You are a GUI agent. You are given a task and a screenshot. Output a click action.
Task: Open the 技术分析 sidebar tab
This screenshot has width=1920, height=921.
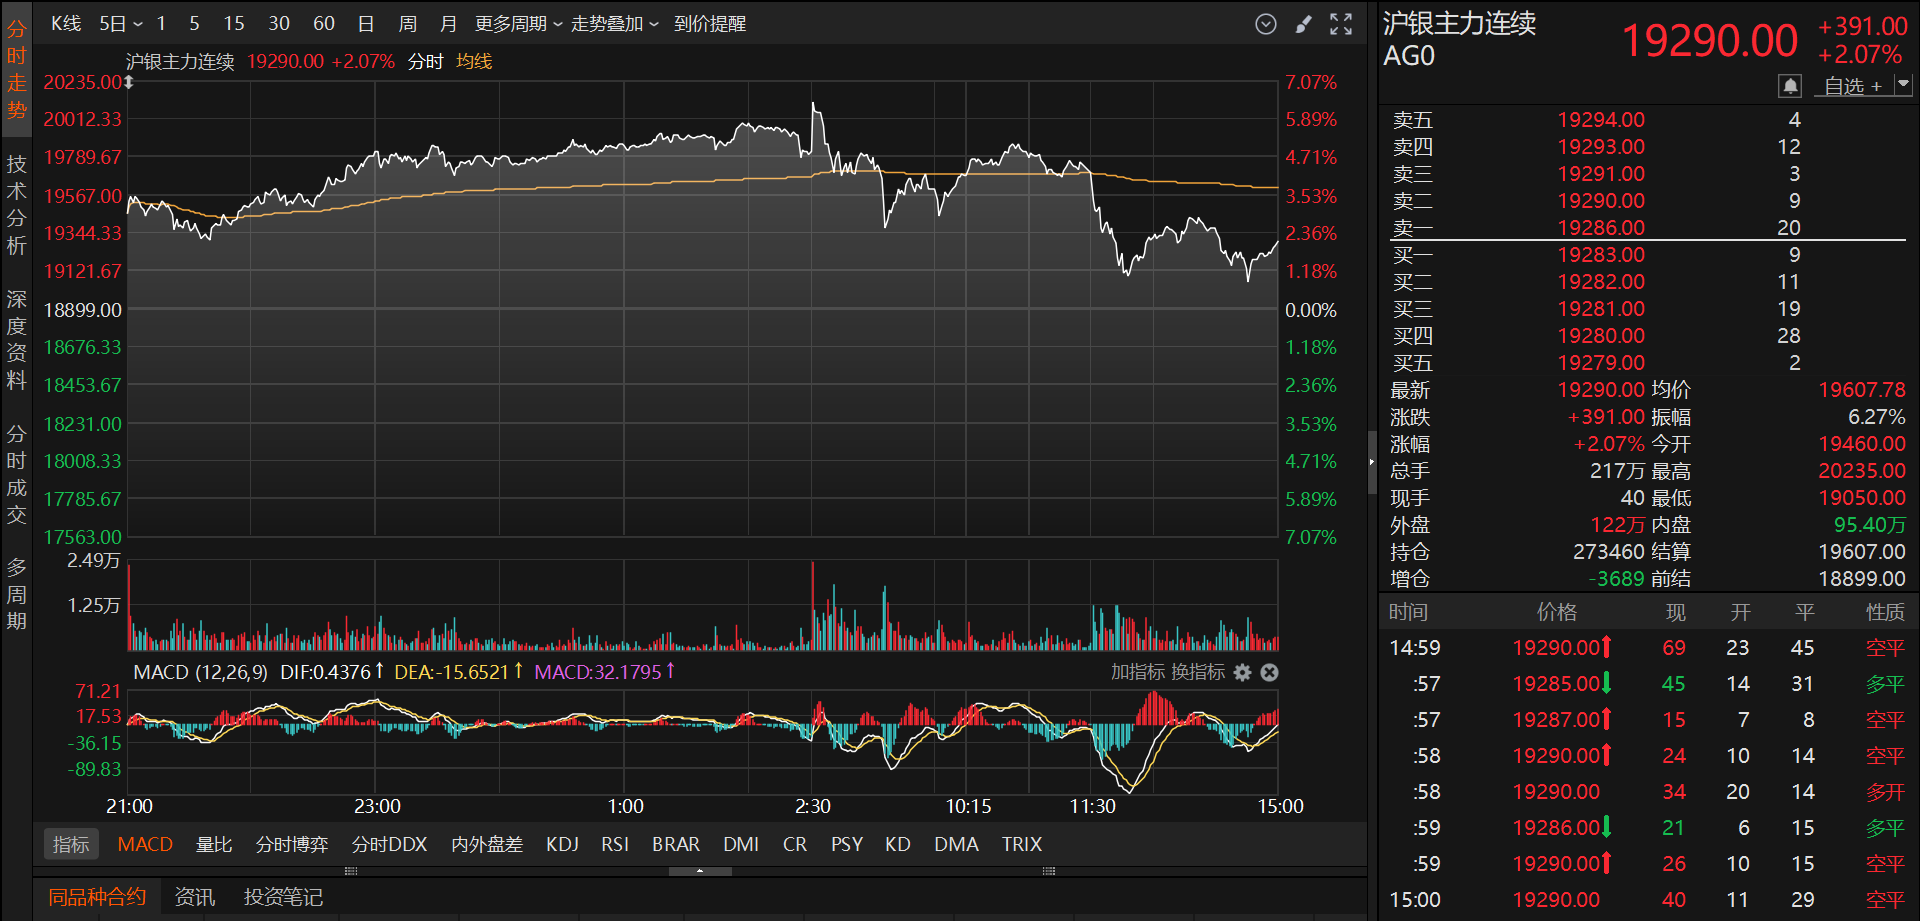16,204
